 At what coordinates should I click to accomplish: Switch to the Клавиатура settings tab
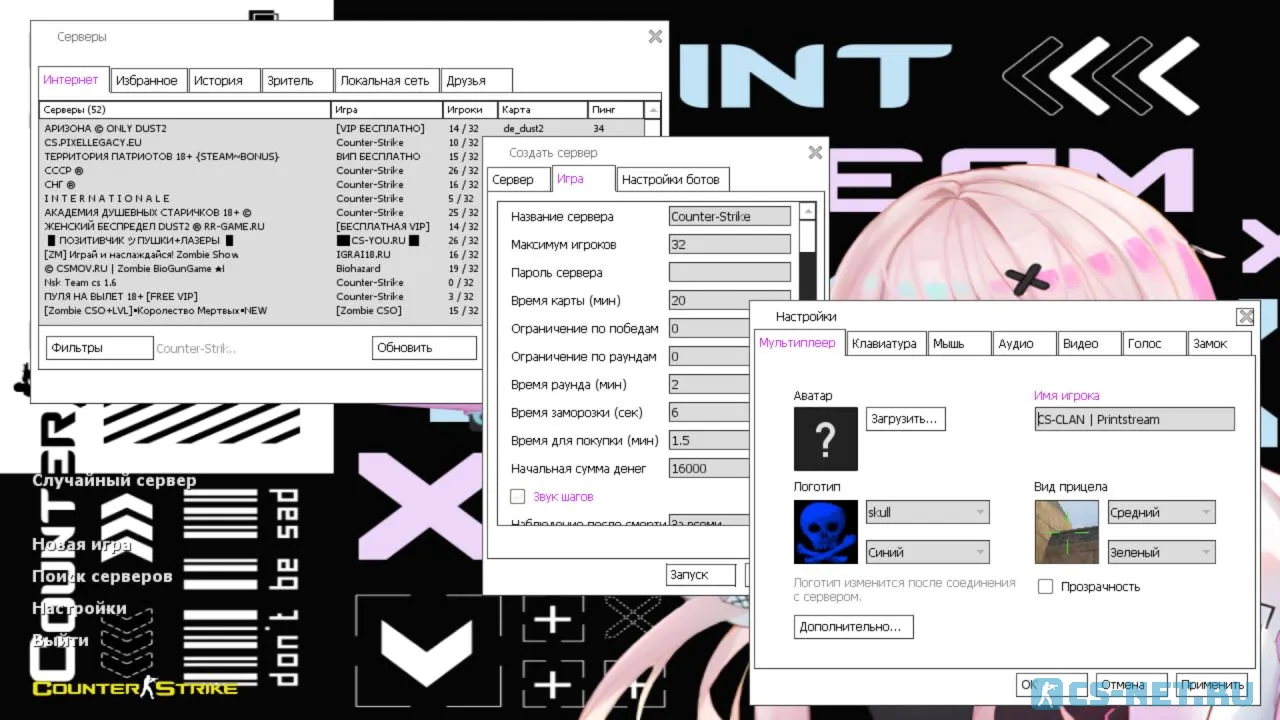point(883,343)
